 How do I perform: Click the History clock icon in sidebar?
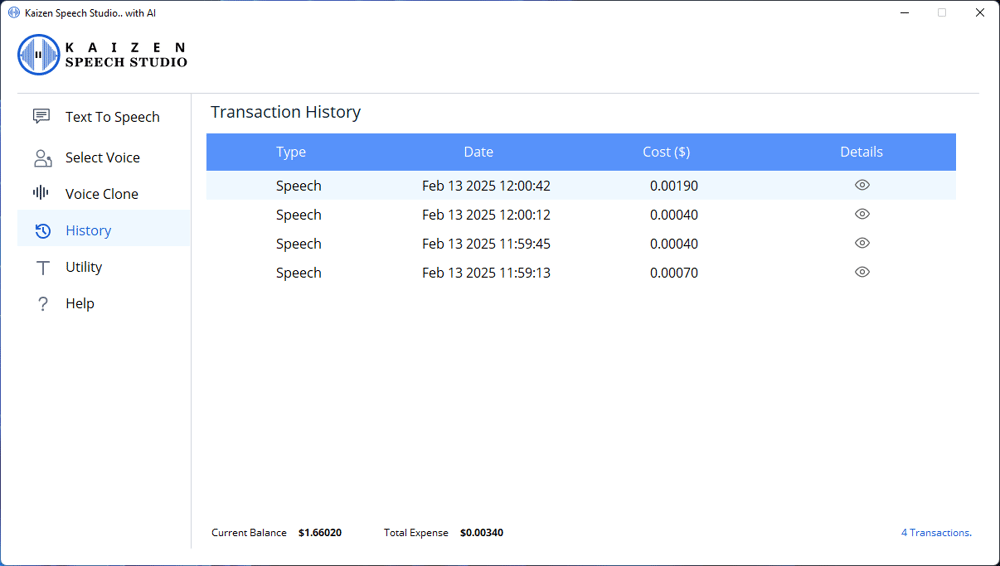pyautogui.click(x=42, y=231)
